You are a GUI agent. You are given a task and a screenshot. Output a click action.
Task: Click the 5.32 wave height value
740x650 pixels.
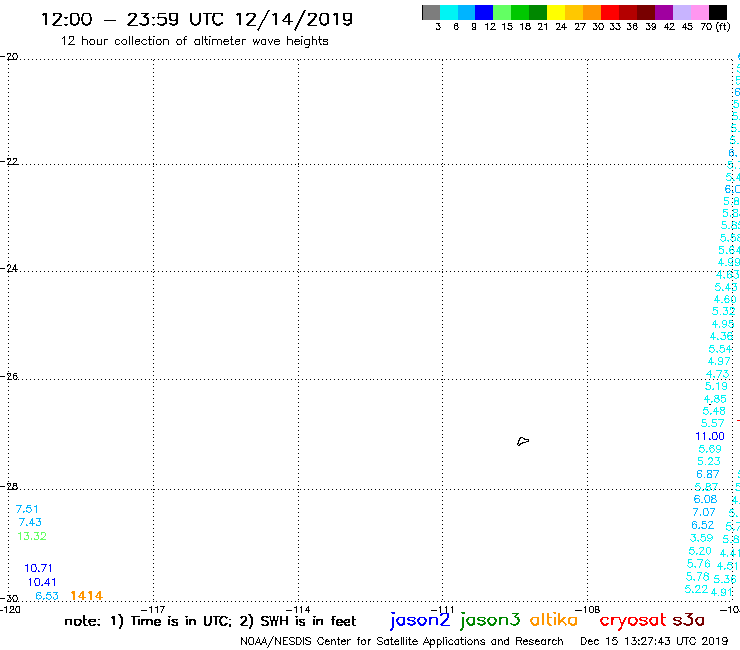point(723,311)
